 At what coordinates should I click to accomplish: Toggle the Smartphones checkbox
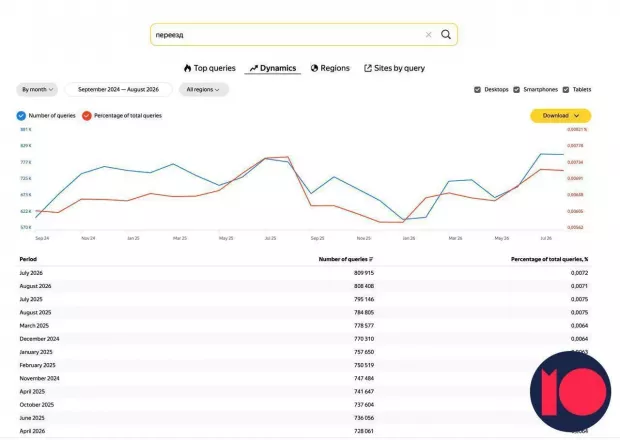pos(516,90)
